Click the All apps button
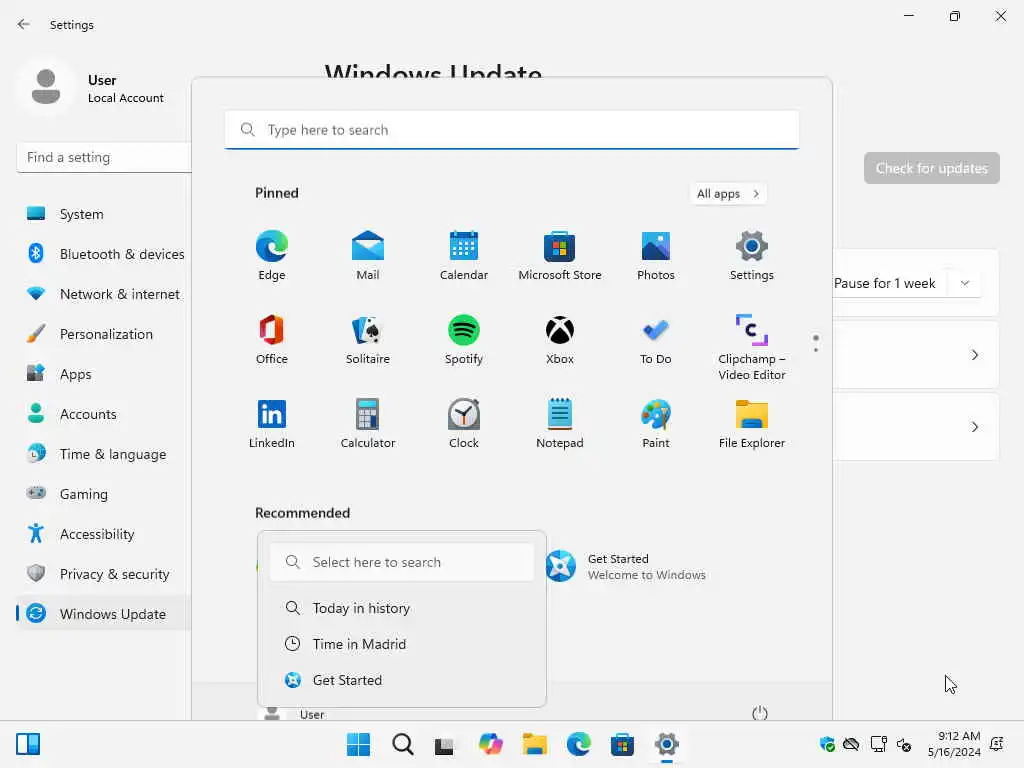The width and height of the screenshot is (1024, 768). pos(728,193)
